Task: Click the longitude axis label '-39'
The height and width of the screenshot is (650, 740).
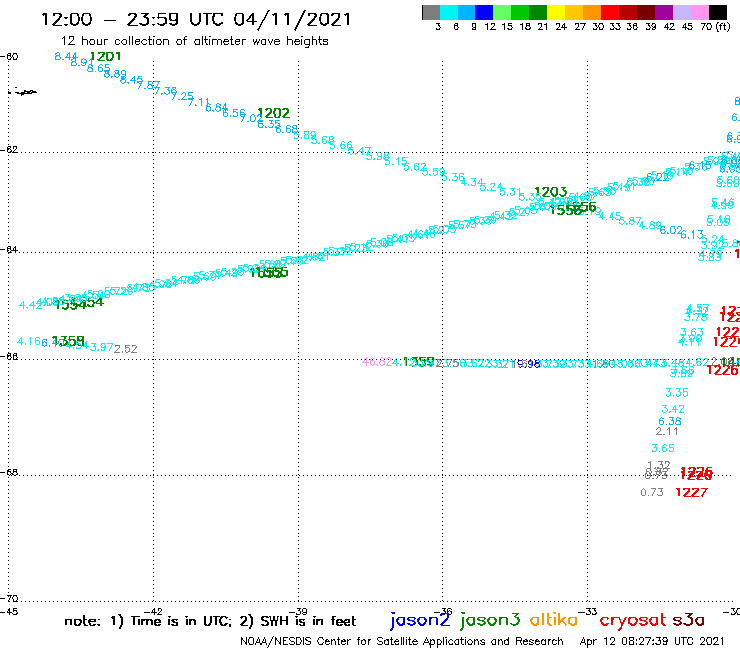Action: tap(299, 612)
